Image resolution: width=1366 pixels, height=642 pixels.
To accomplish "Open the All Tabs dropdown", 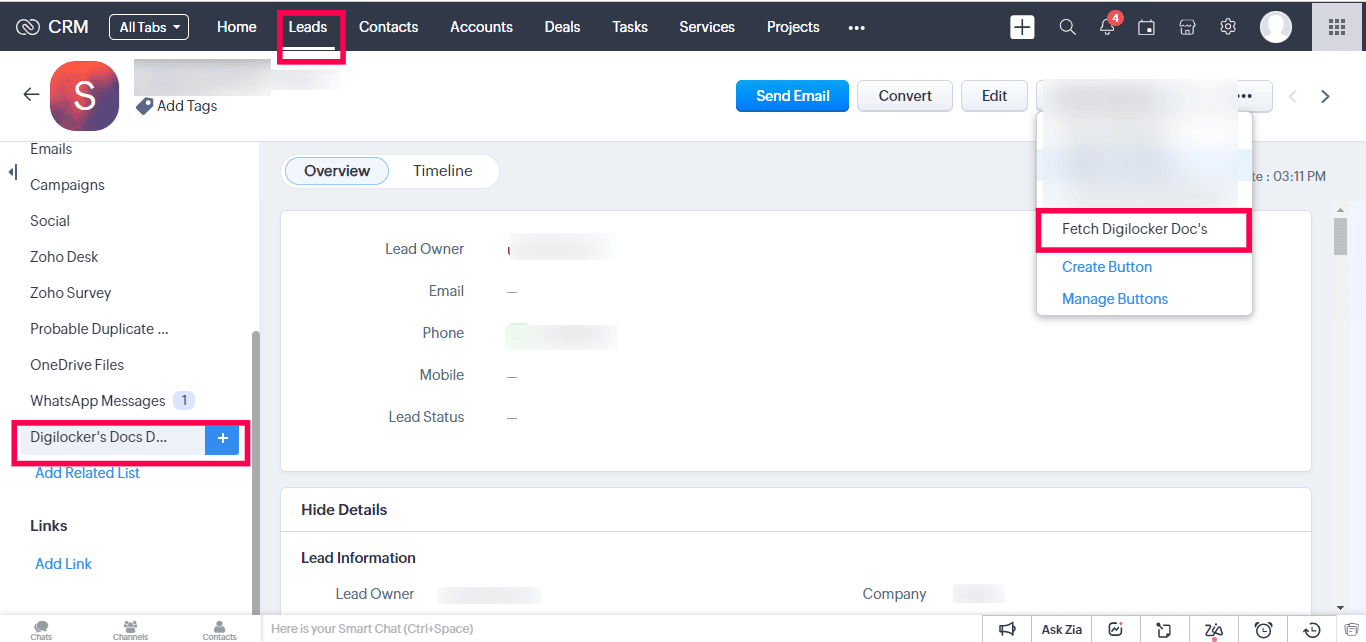I will pyautogui.click(x=149, y=27).
